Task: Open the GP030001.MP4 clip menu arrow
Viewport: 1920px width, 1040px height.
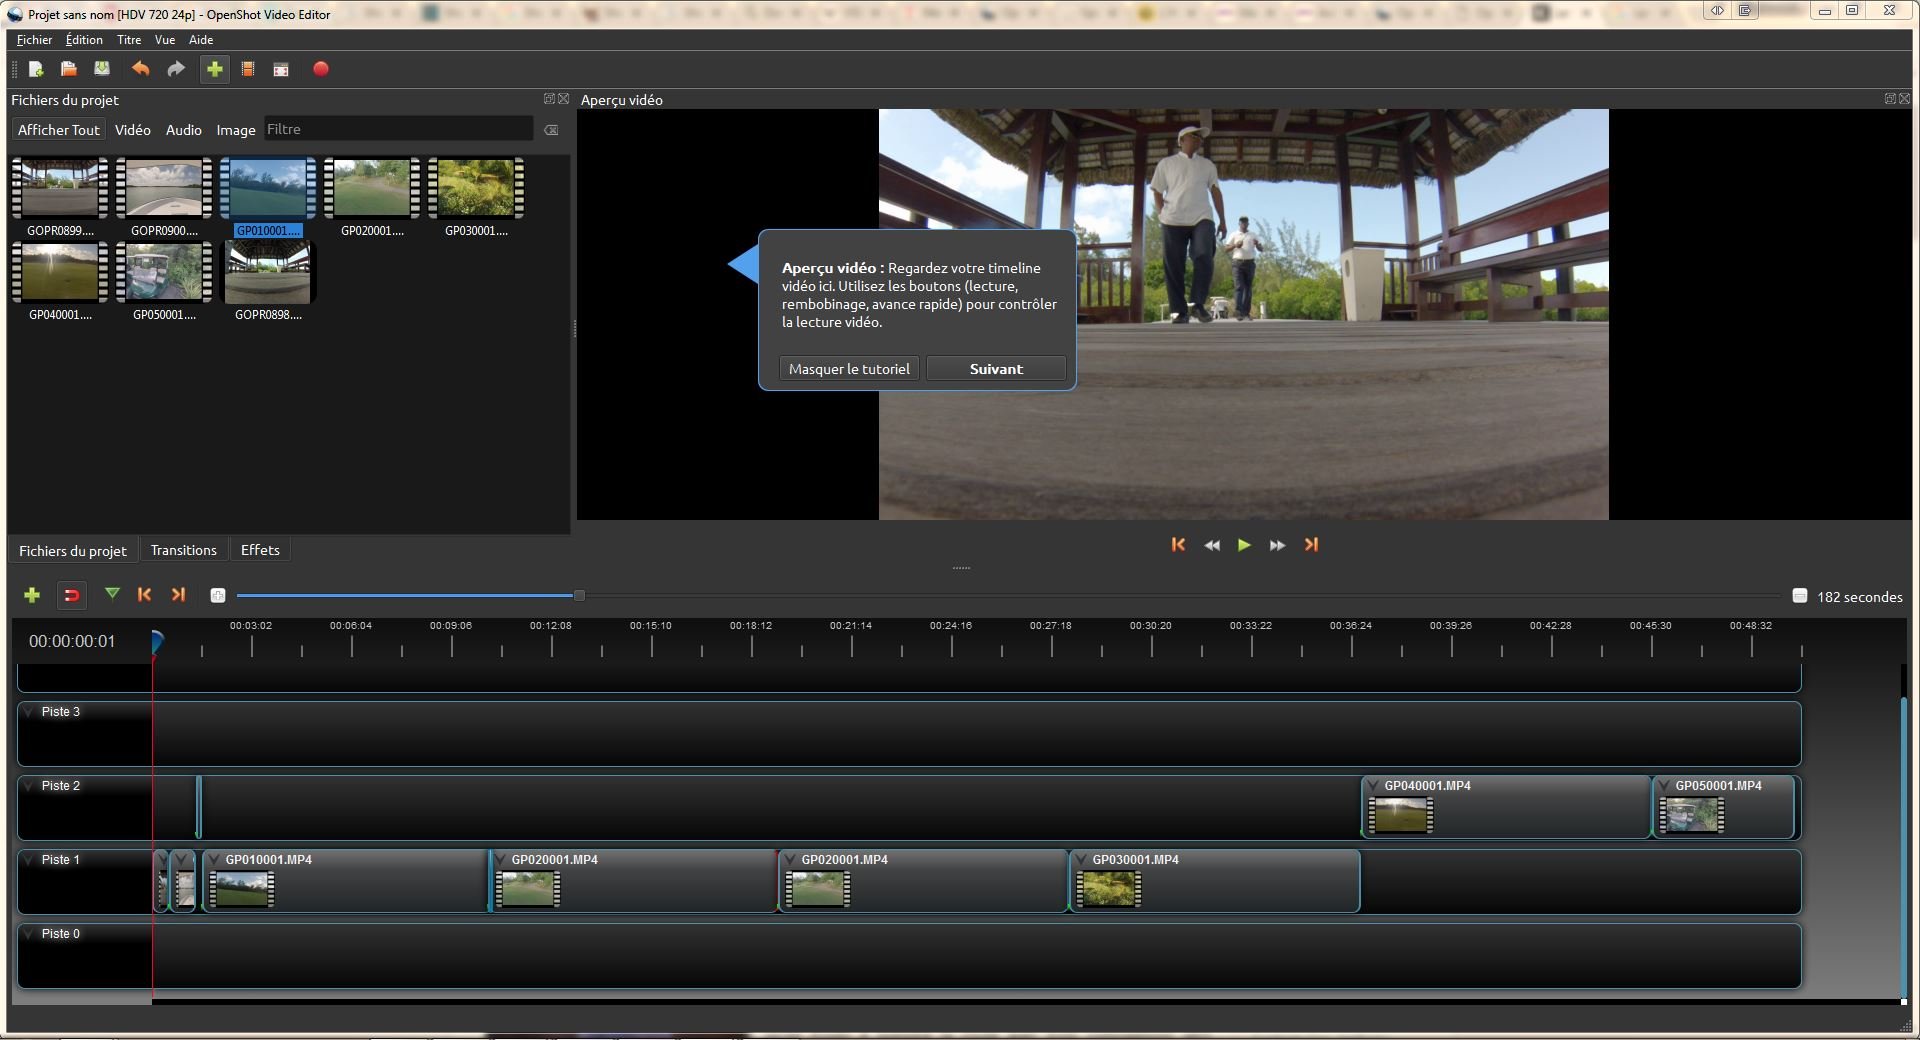Action: point(1081,860)
